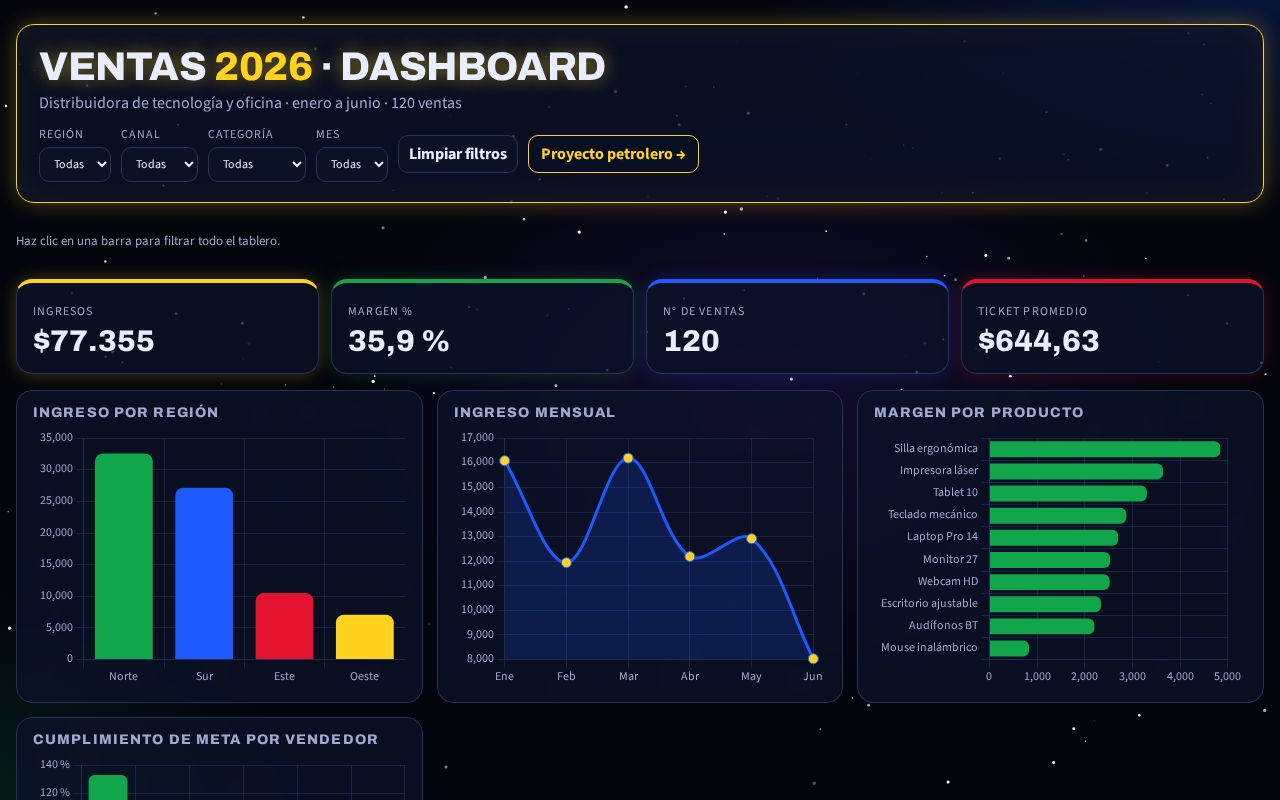Click the 'Haz clic en una barra' hint text

click(x=148, y=241)
